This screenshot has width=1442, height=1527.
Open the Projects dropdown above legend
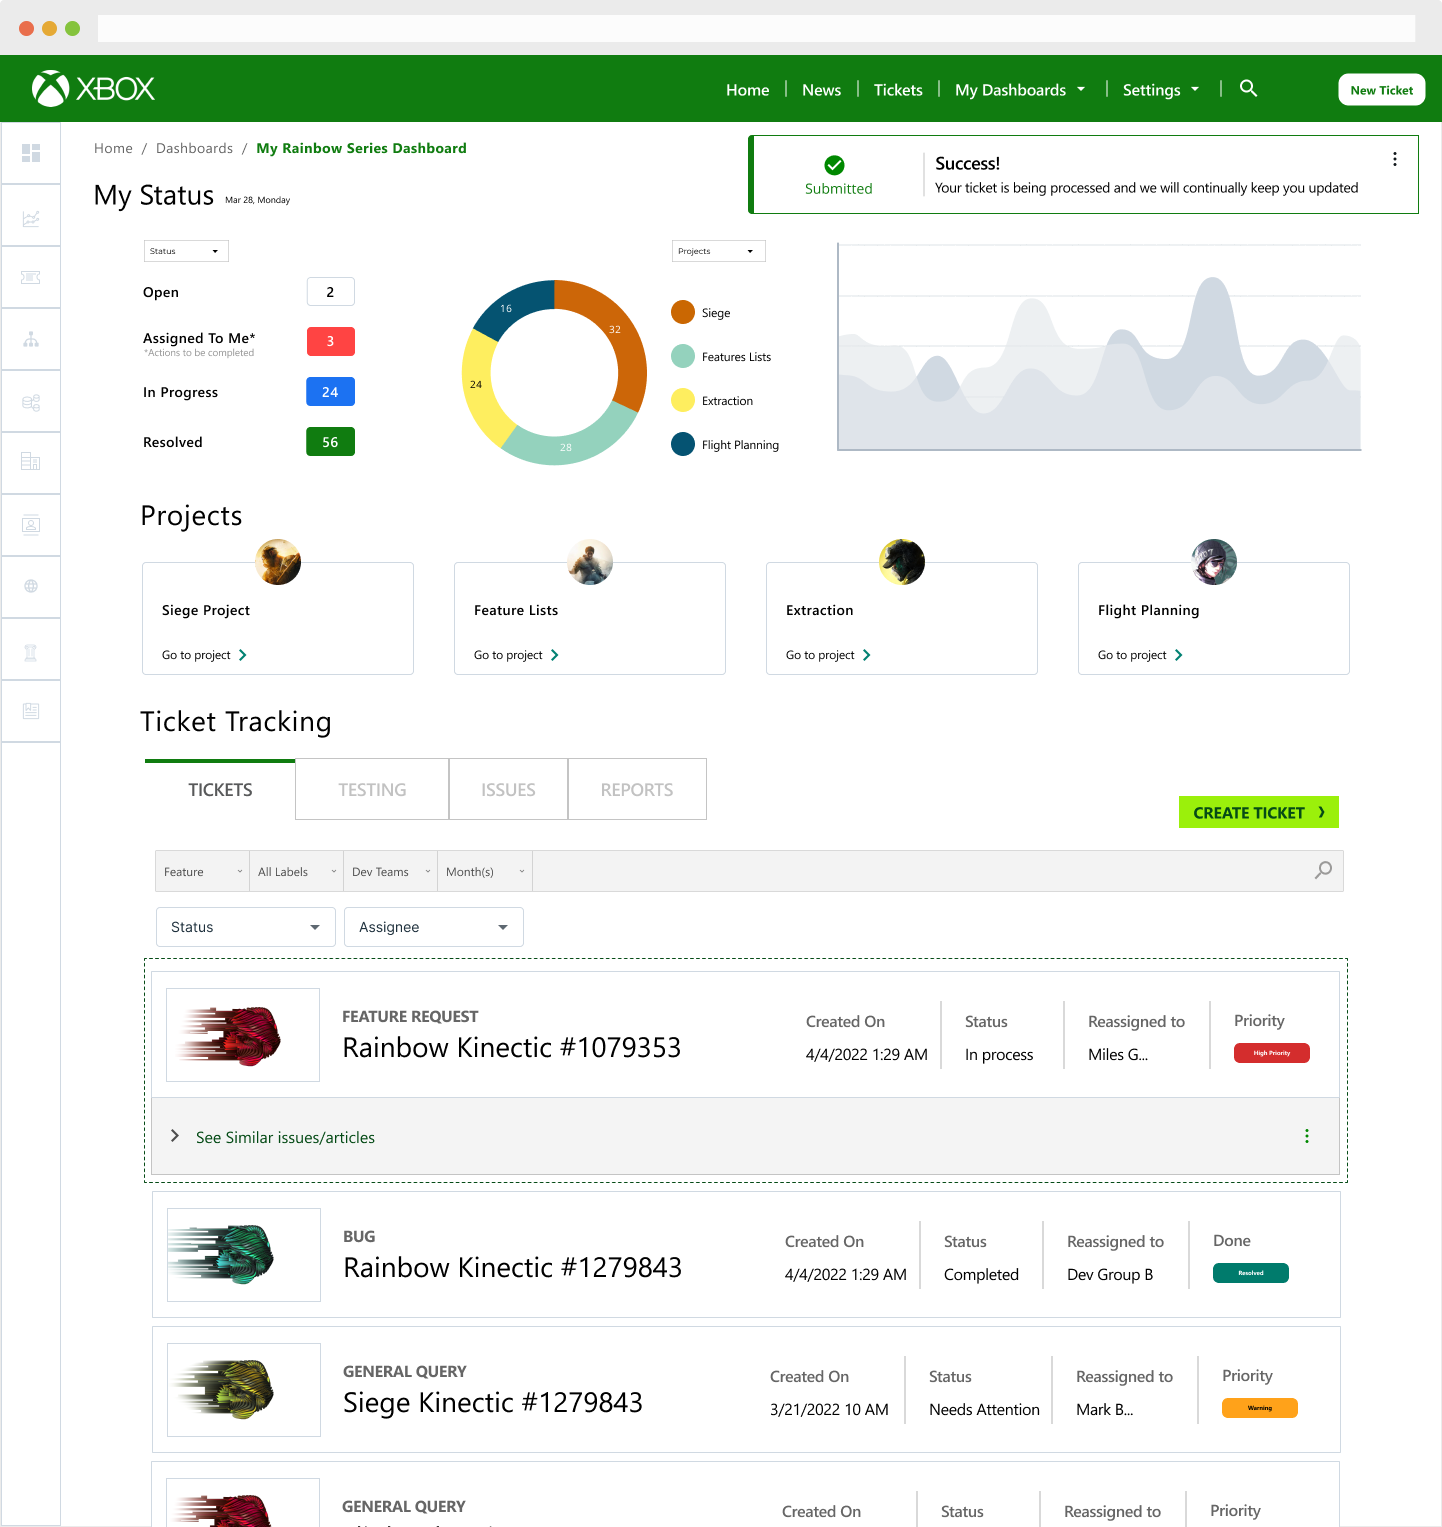(718, 251)
